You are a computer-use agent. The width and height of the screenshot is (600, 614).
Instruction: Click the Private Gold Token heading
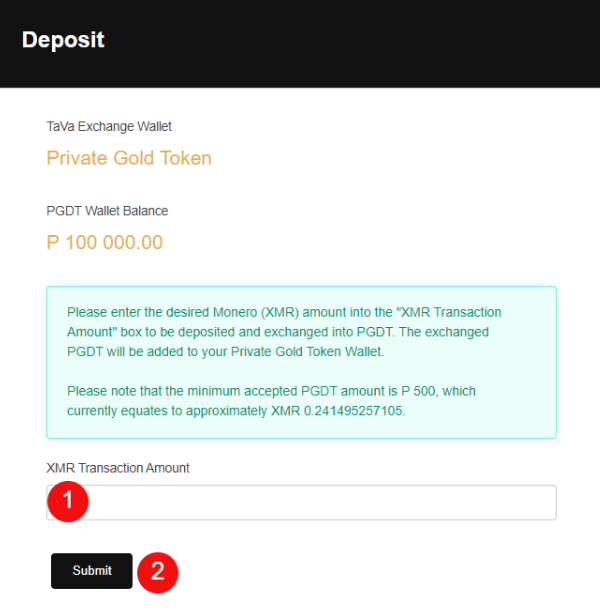click(x=129, y=158)
